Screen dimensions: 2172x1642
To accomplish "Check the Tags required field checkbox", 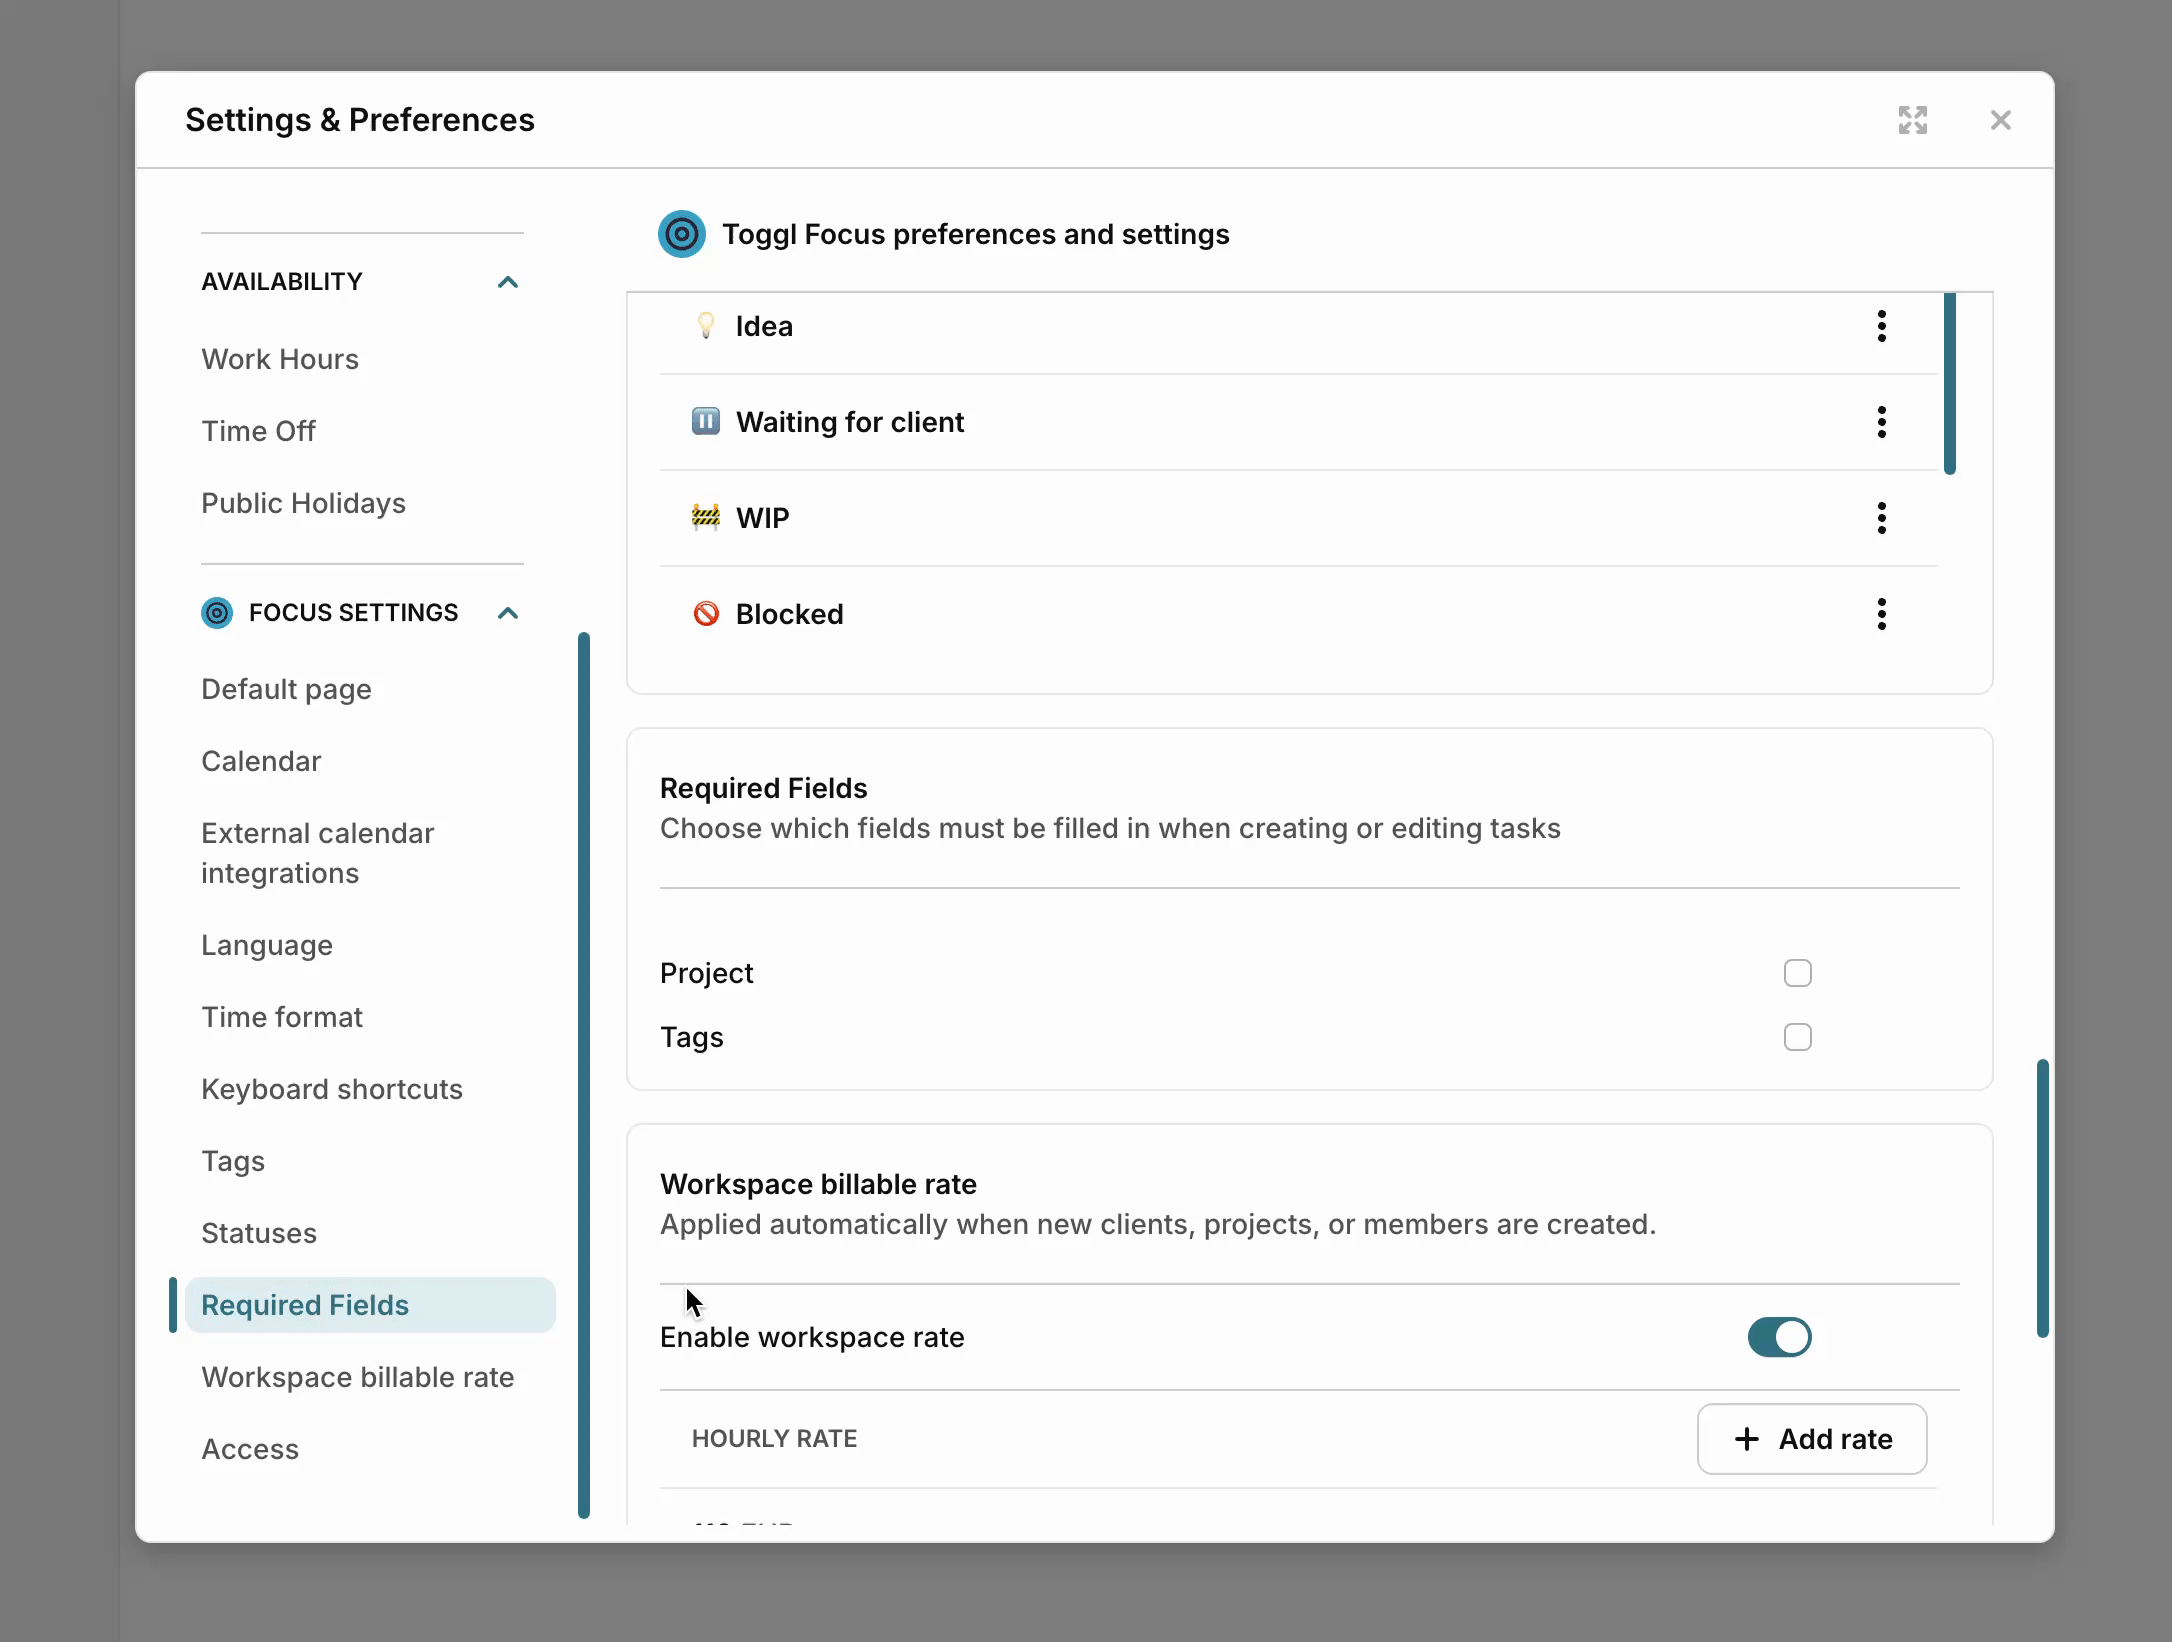I will coord(1797,1037).
